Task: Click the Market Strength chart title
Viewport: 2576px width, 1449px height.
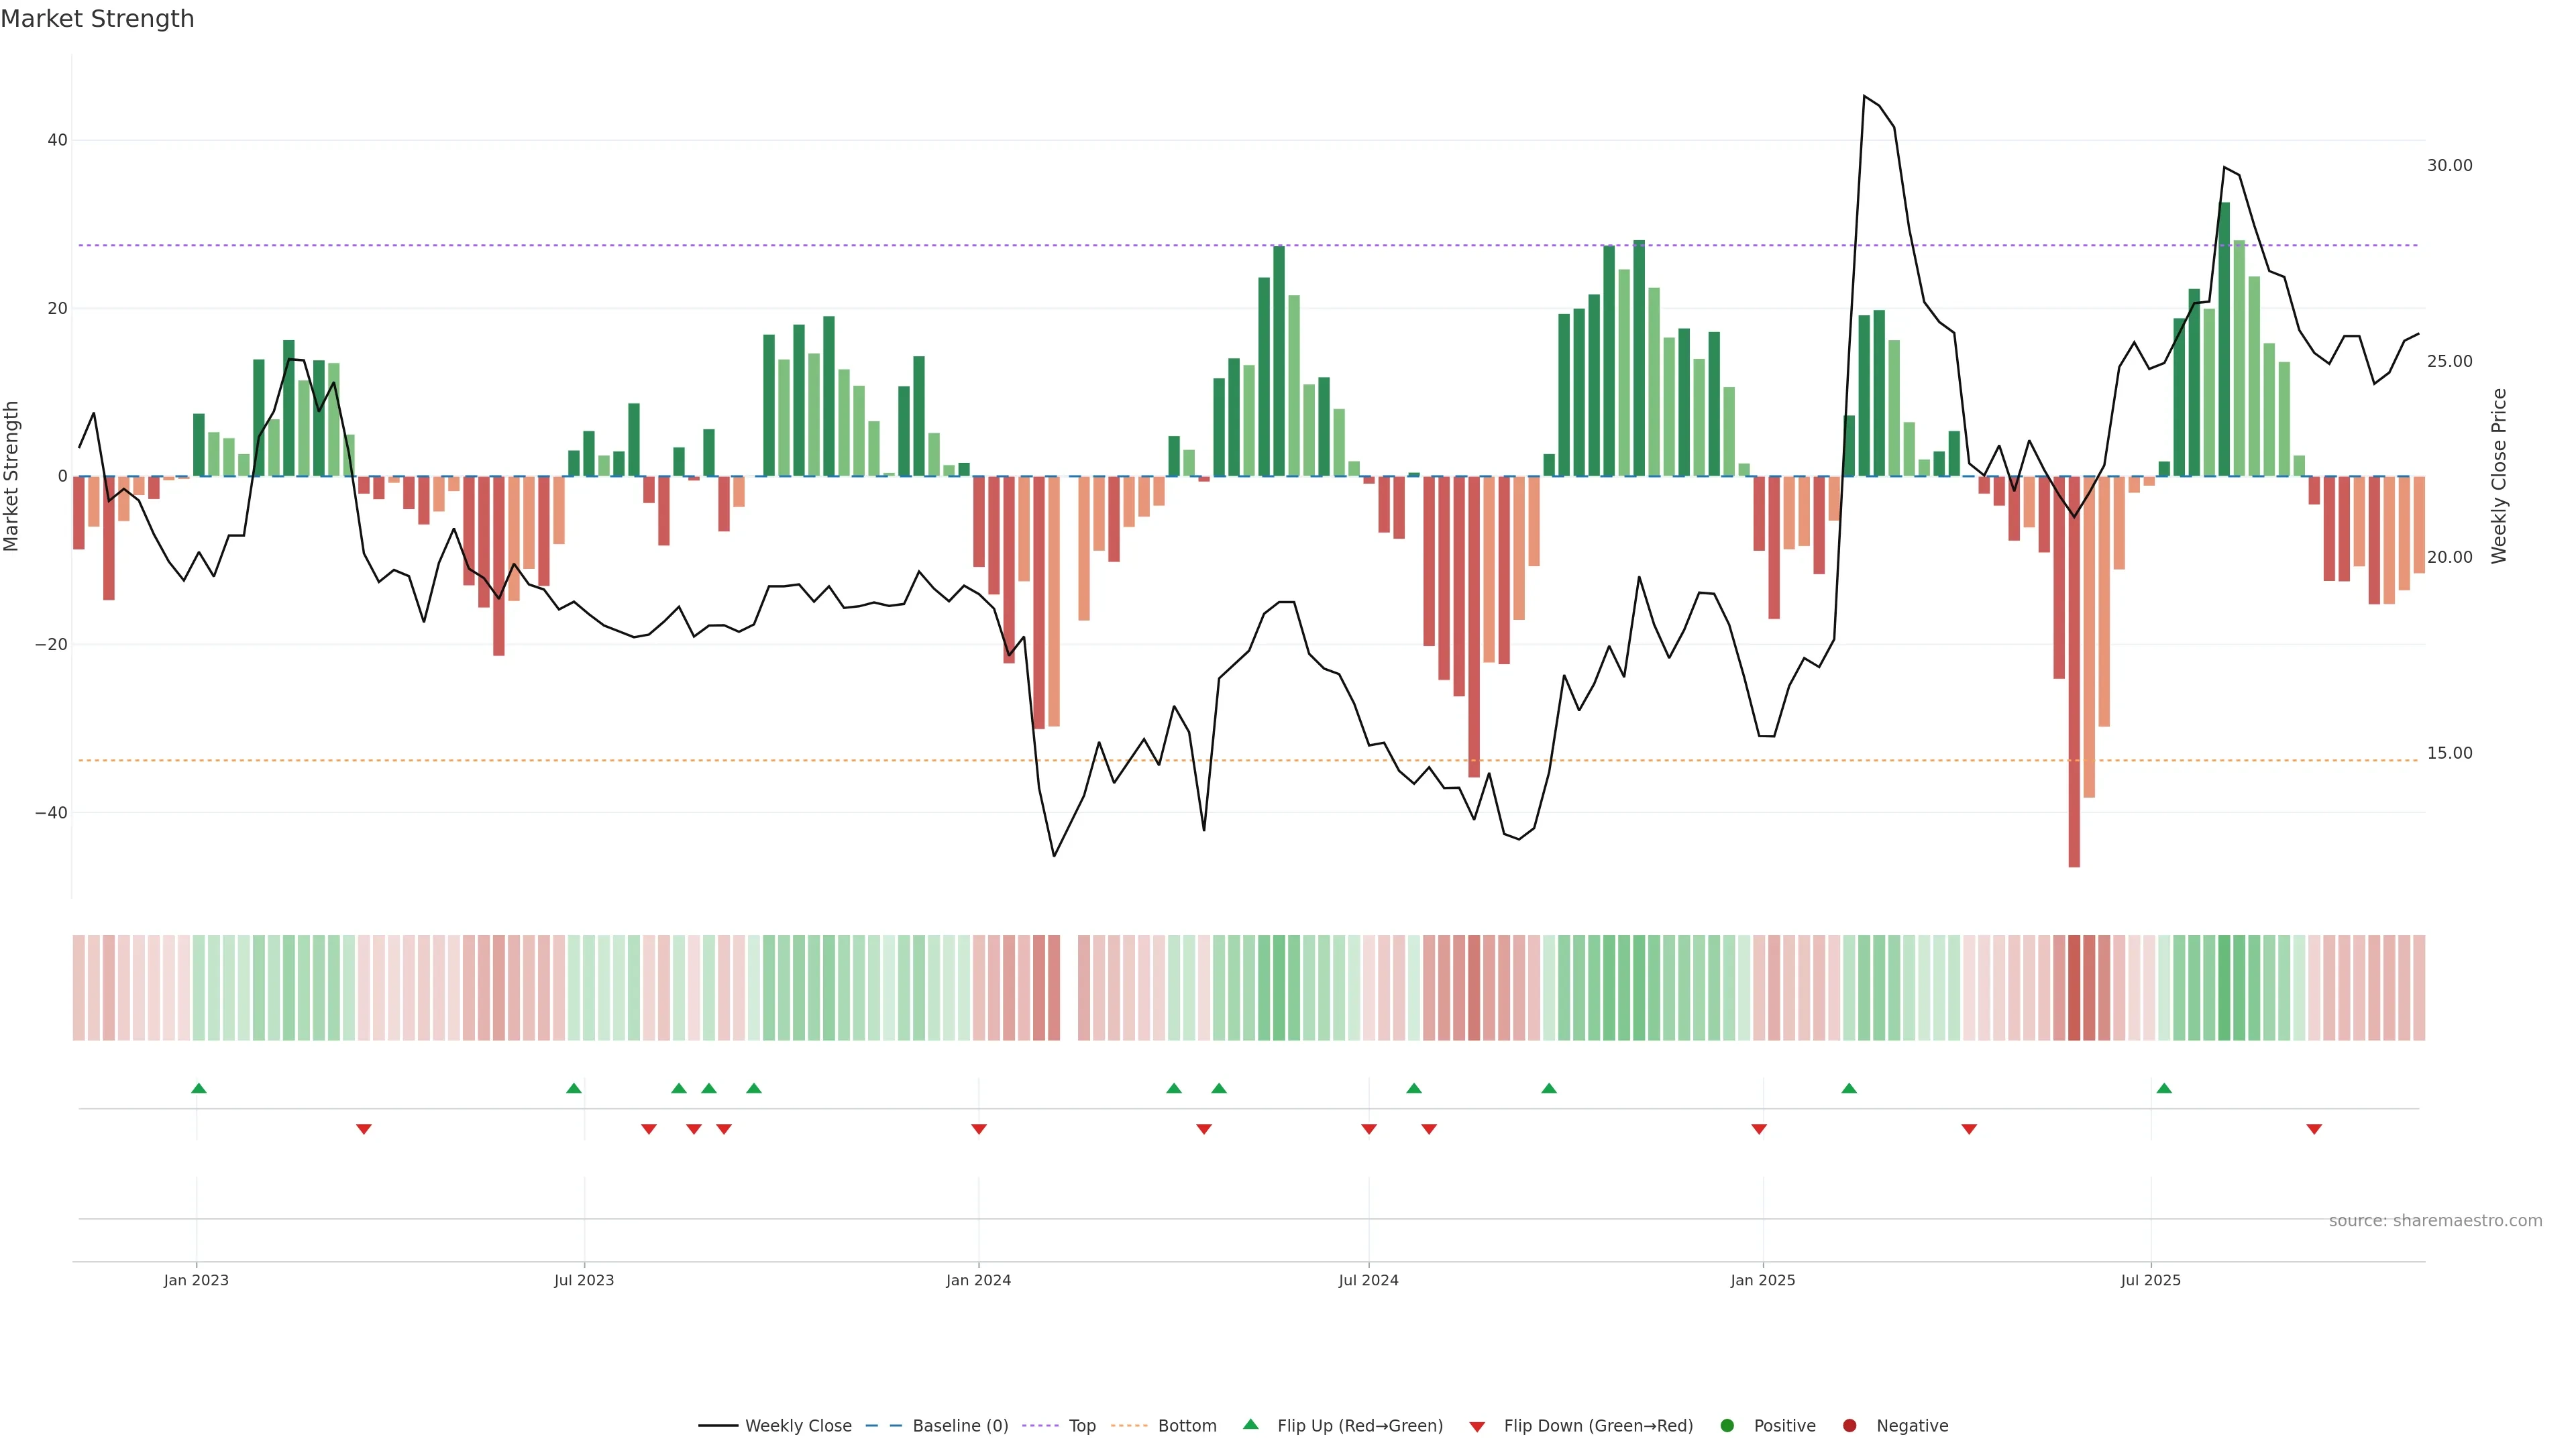Action: tap(97, 19)
